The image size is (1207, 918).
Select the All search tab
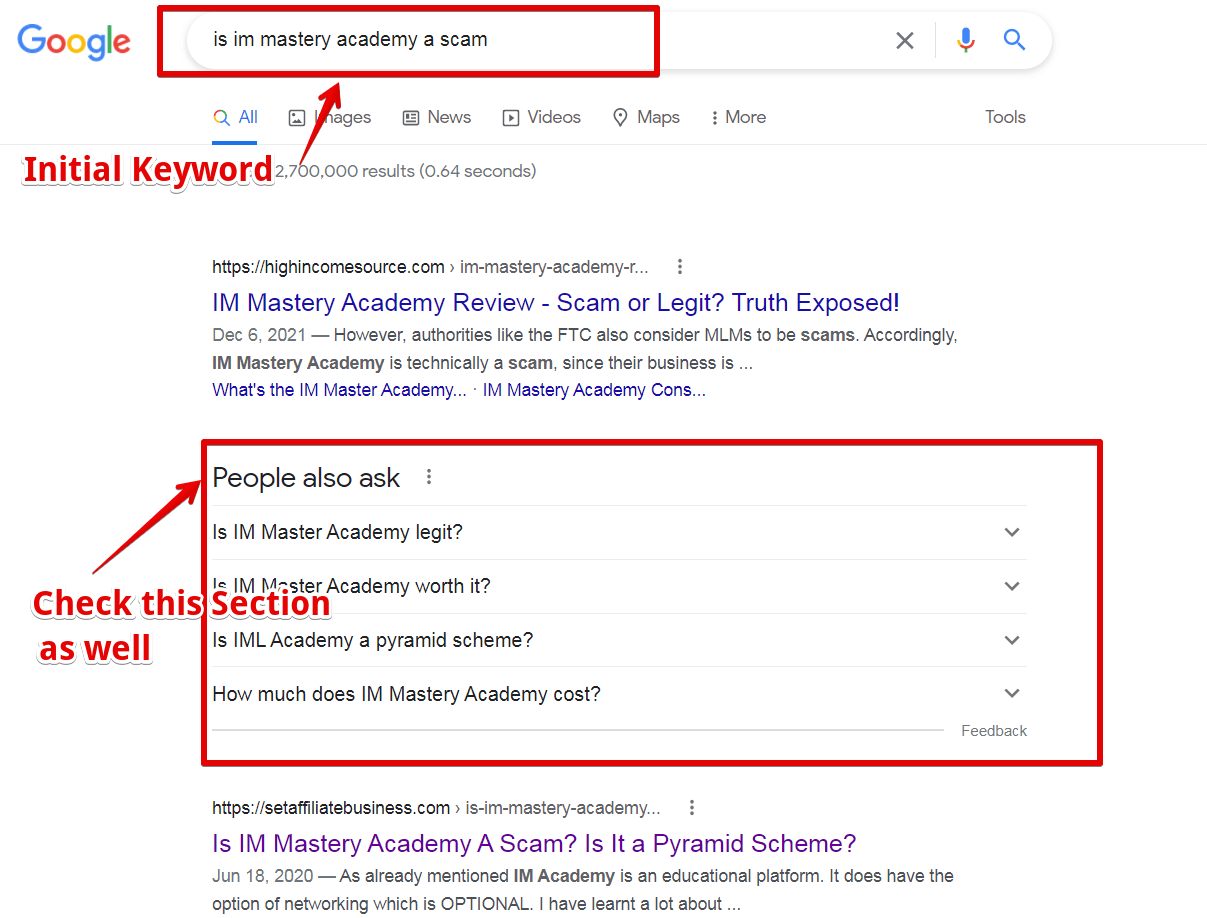235,118
